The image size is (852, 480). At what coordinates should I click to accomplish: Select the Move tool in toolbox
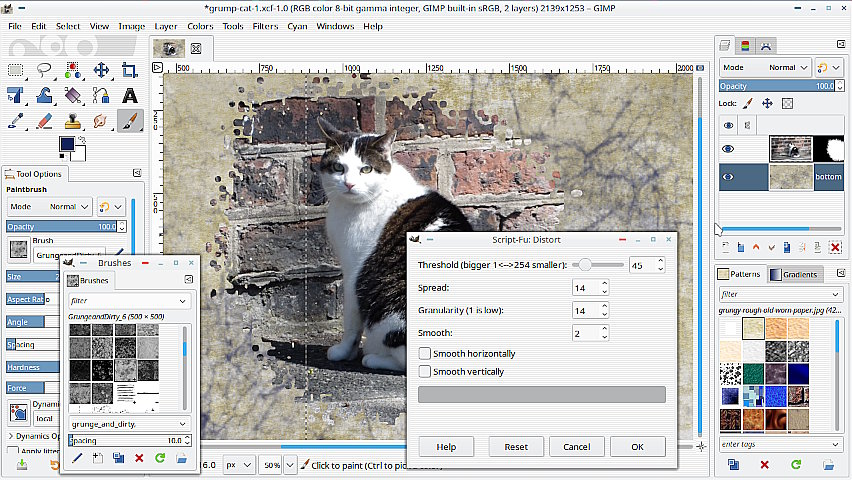click(x=101, y=70)
